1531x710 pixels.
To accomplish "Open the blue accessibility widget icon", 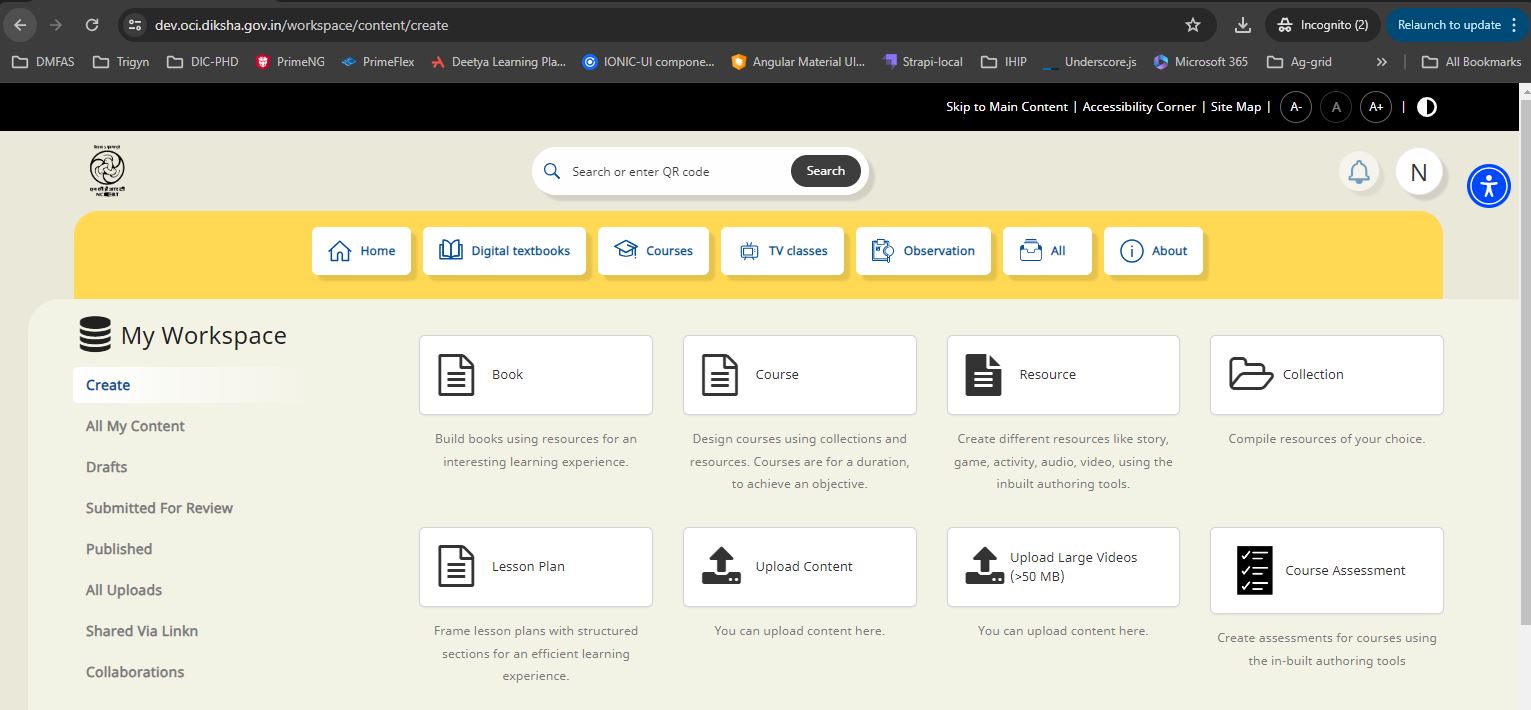I will pyautogui.click(x=1488, y=186).
